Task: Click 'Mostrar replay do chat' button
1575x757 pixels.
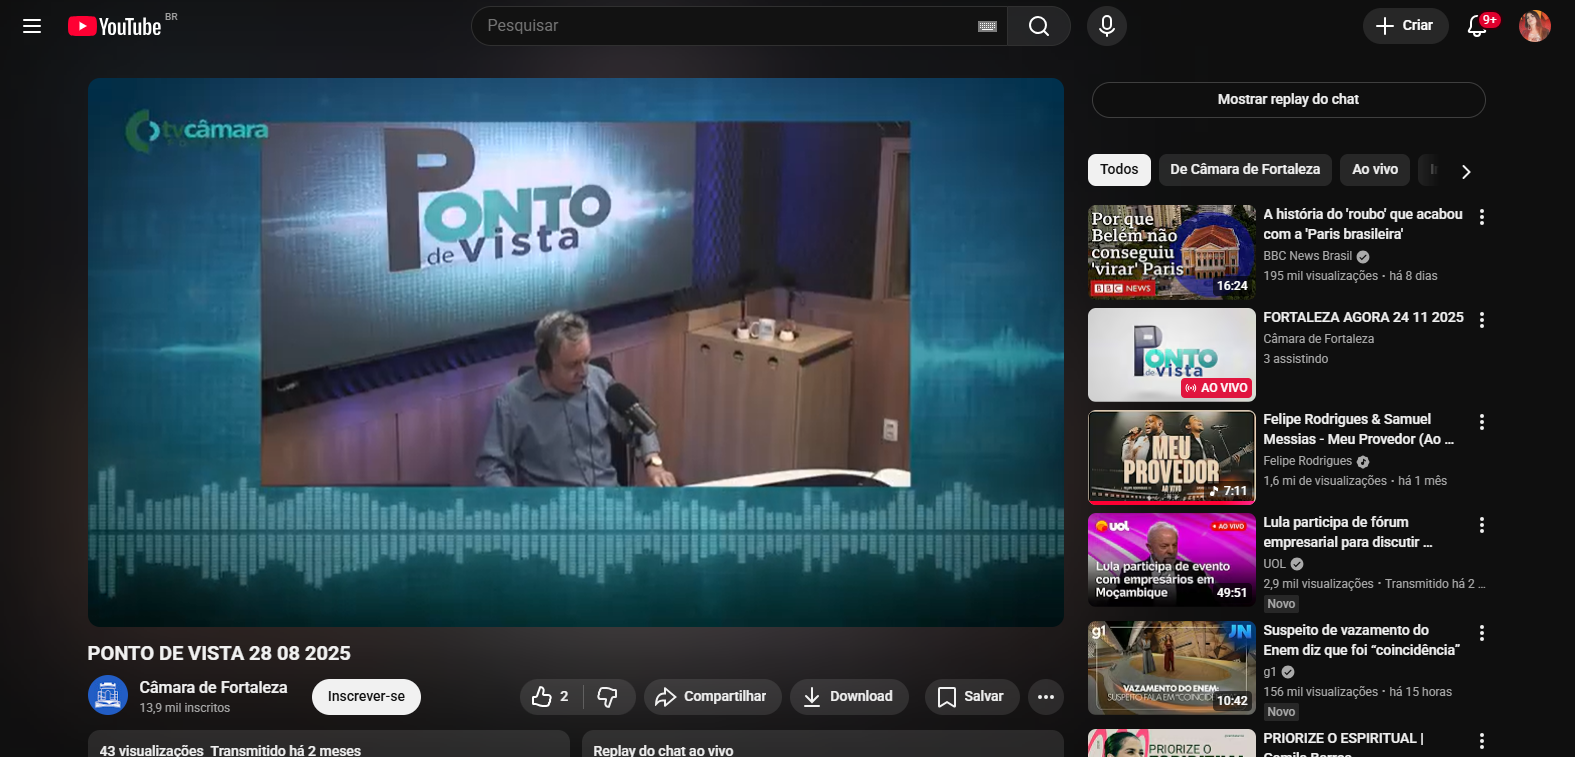Action: click(1288, 100)
